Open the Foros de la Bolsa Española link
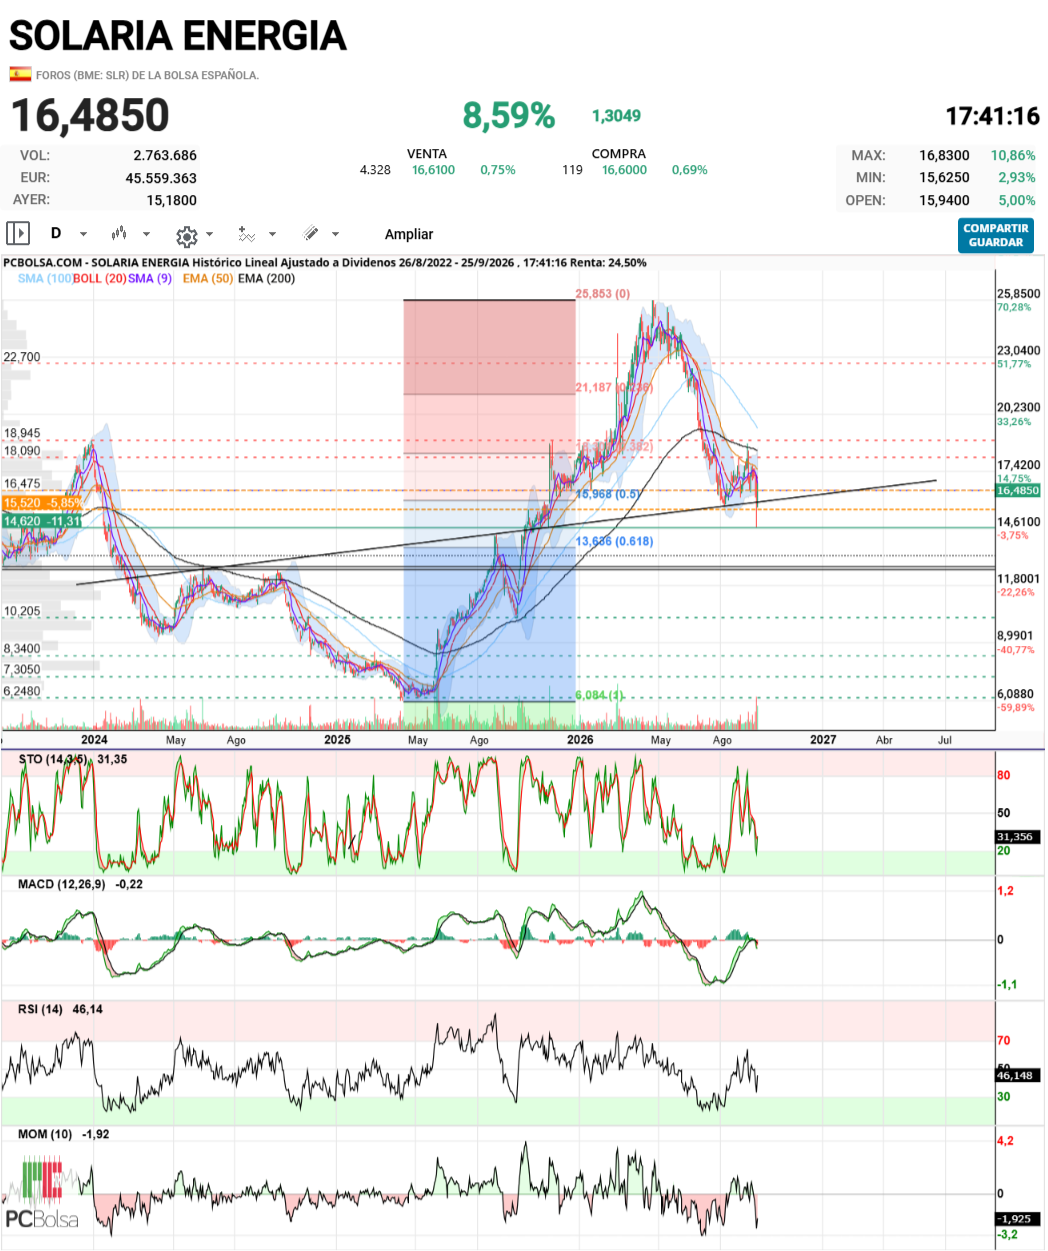The width and height of the screenshot is (1048, 1251). coord(147,75)
